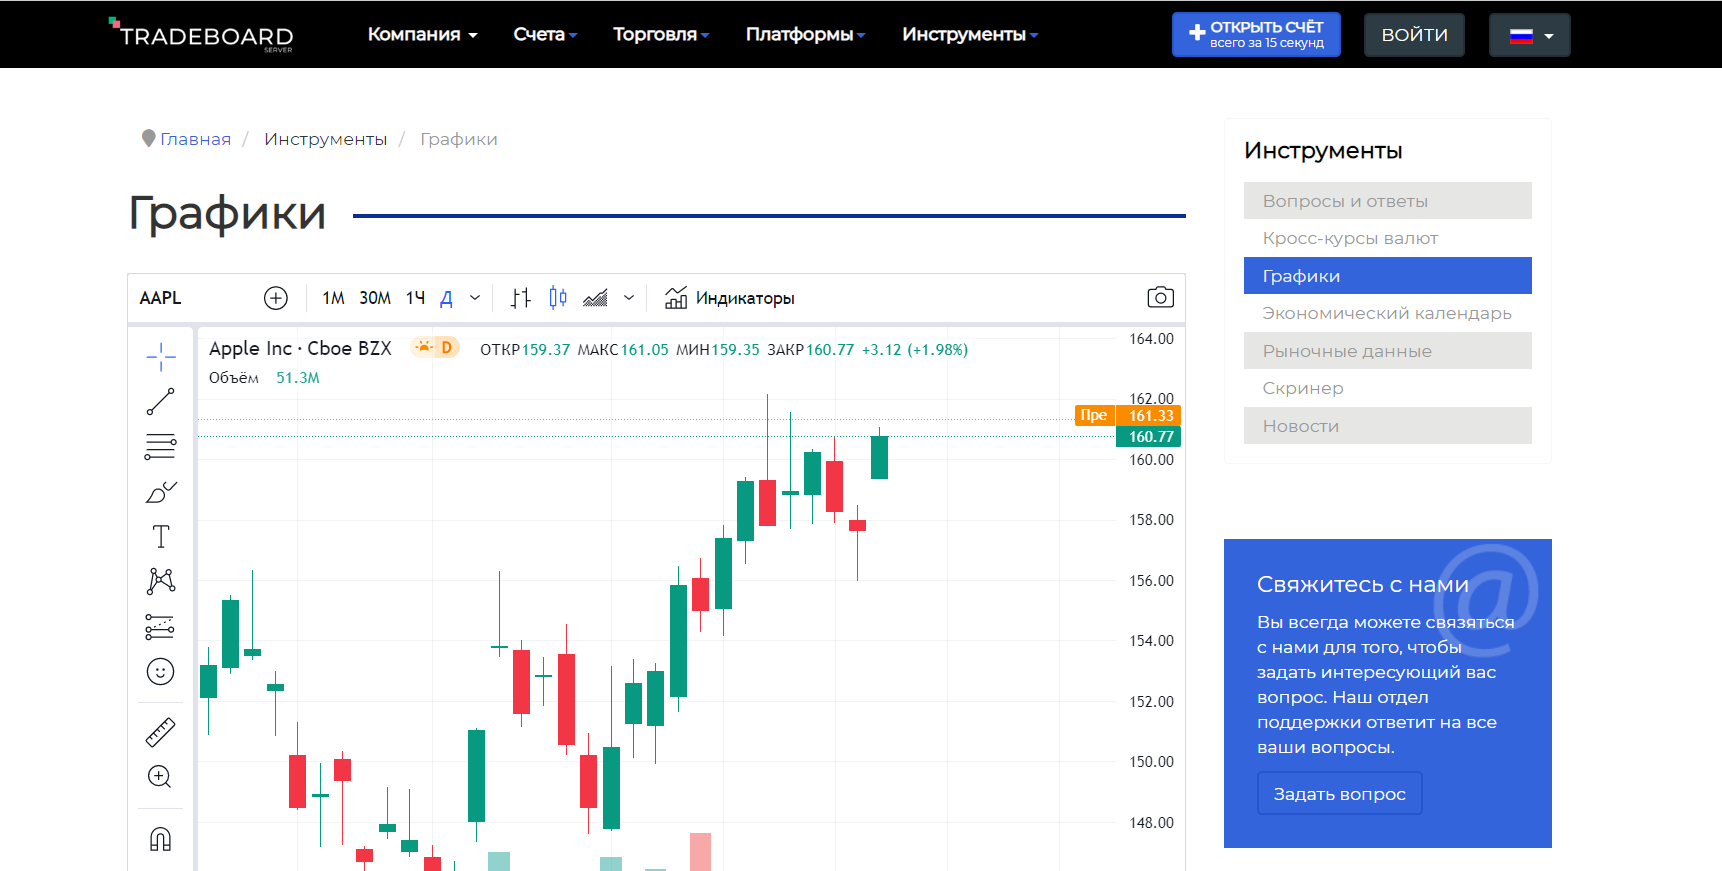1722x871 pixels.
Task: Select Графики in sidebar menu
Action: click(1388, 276)
